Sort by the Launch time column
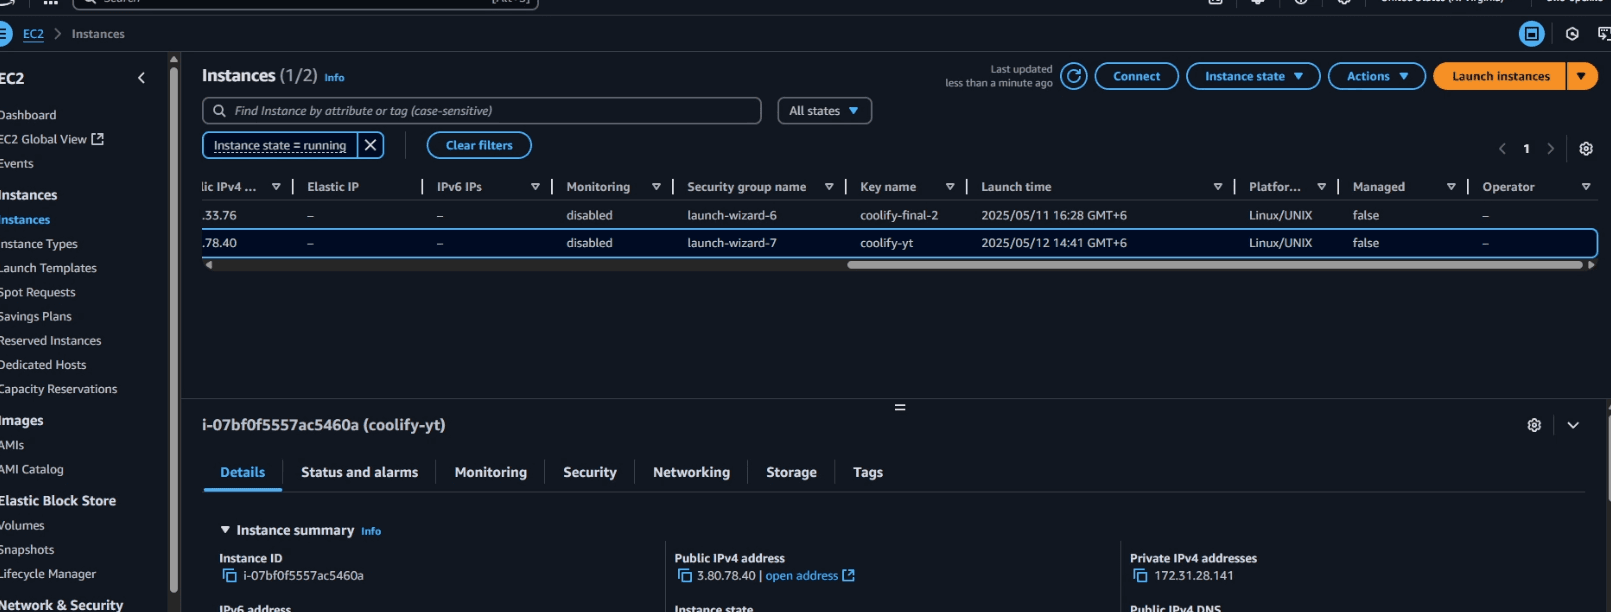The height and width of the screenshot is (612, 1611). [1218, 187]
